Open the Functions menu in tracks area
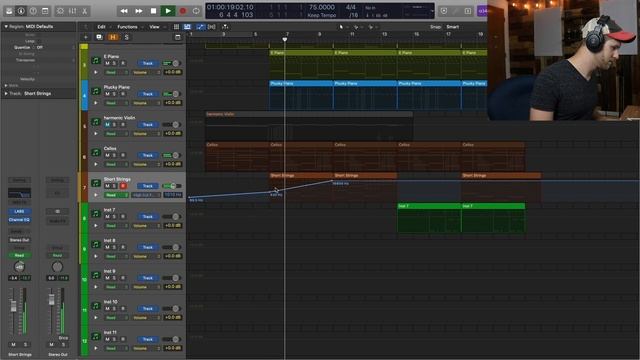Image resolution: width=640 pixels, height=360 pixels. coord(127,27)
